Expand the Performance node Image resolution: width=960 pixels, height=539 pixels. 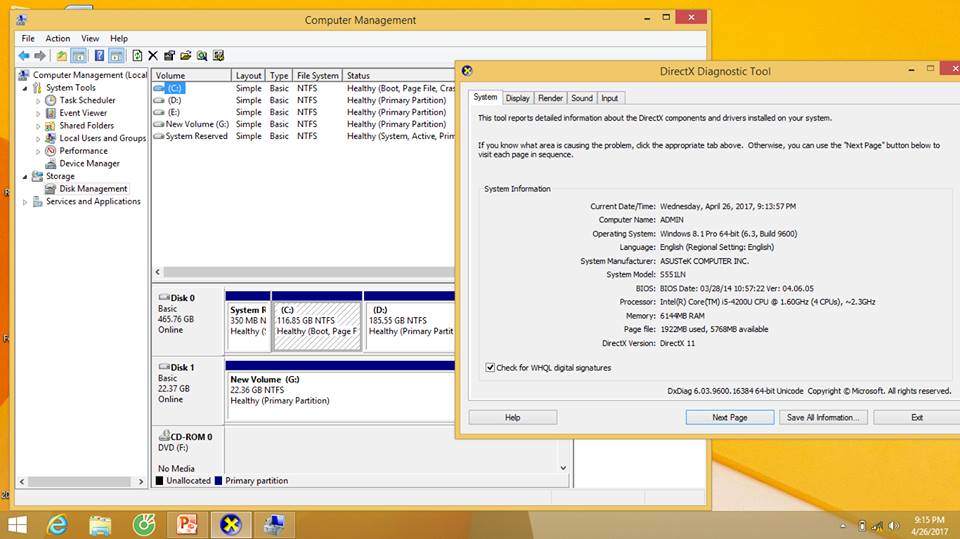[38, 151]
